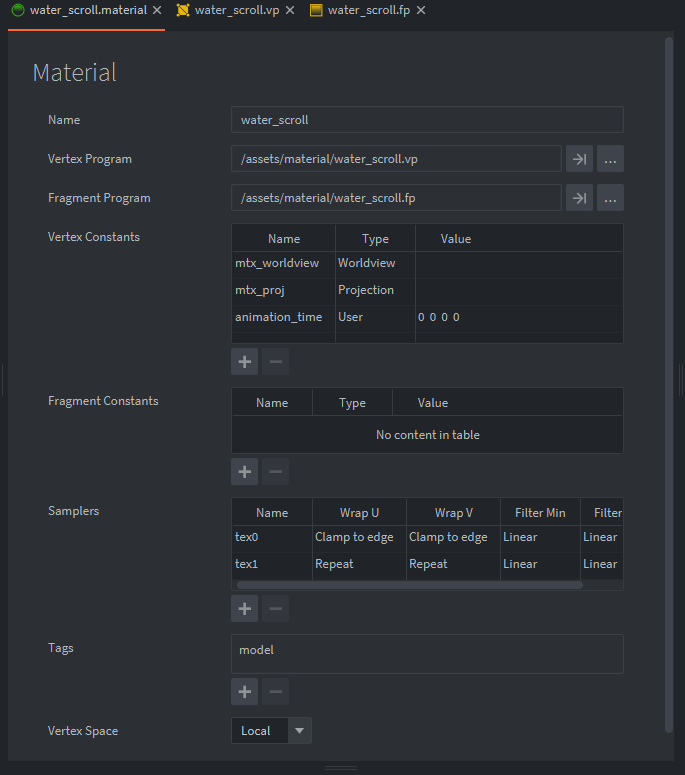
Task: Switch to the water_scroll.vp tab
Action: click(237, 10)
